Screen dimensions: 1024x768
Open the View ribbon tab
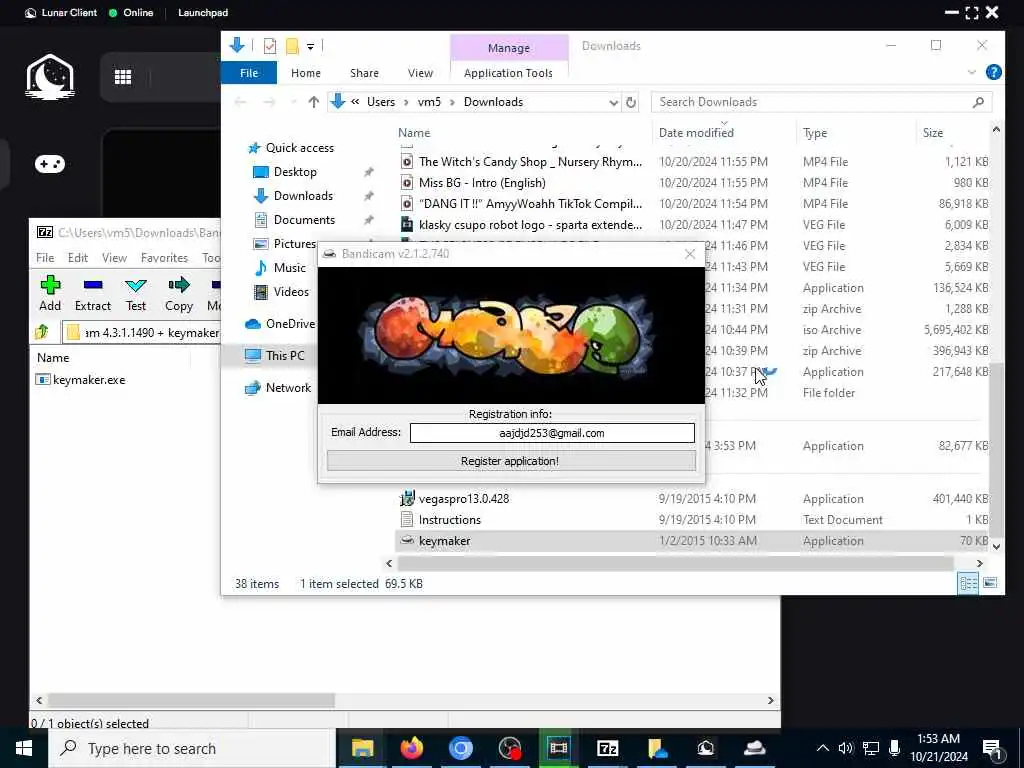420,73
